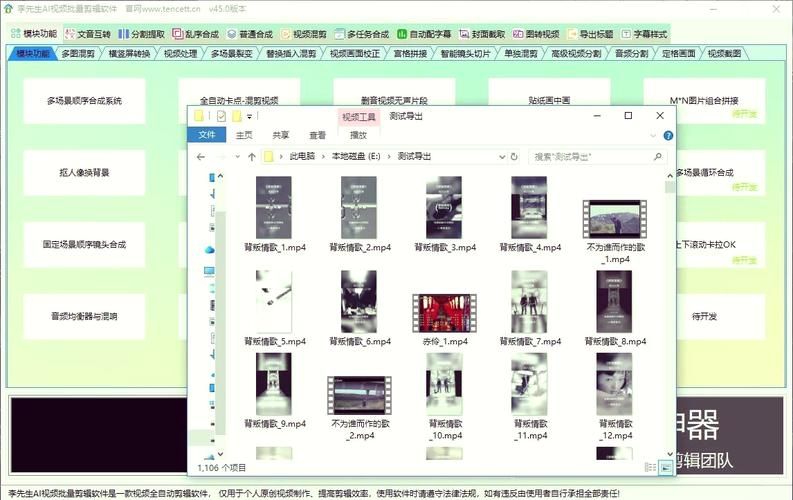Click the chevron after 此电脑 in breadcrumb

coord(324,157)
